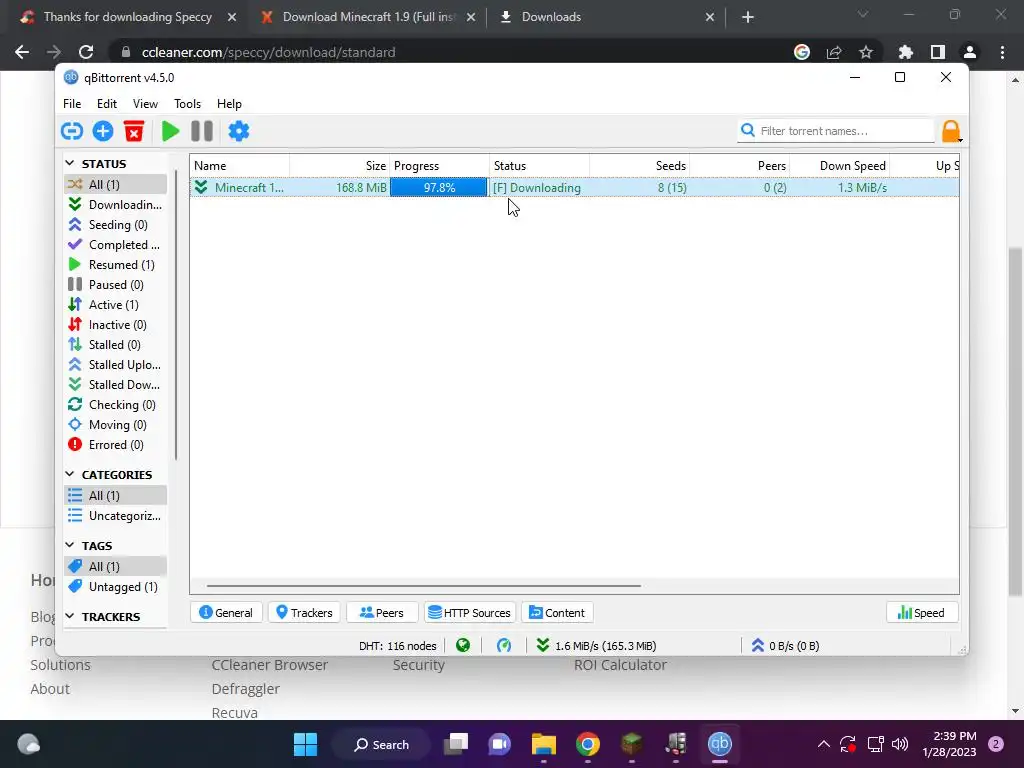Select the Stalled (0) filter
The height and width of the screenshot is (768, 1024).
(116, 345)
